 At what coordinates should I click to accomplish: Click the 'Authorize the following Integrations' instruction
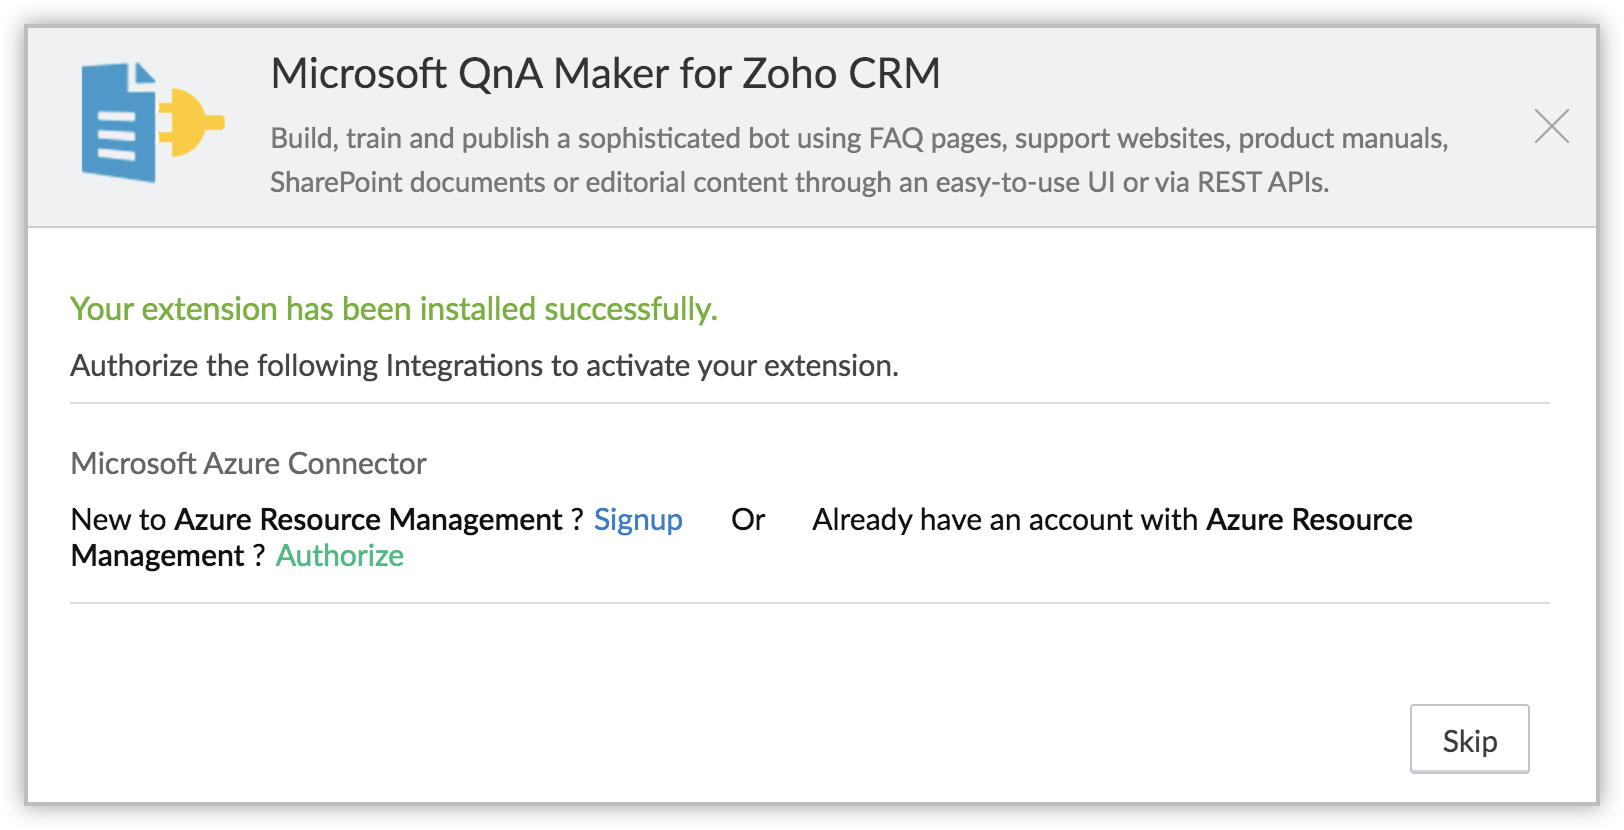coord(484,366)
